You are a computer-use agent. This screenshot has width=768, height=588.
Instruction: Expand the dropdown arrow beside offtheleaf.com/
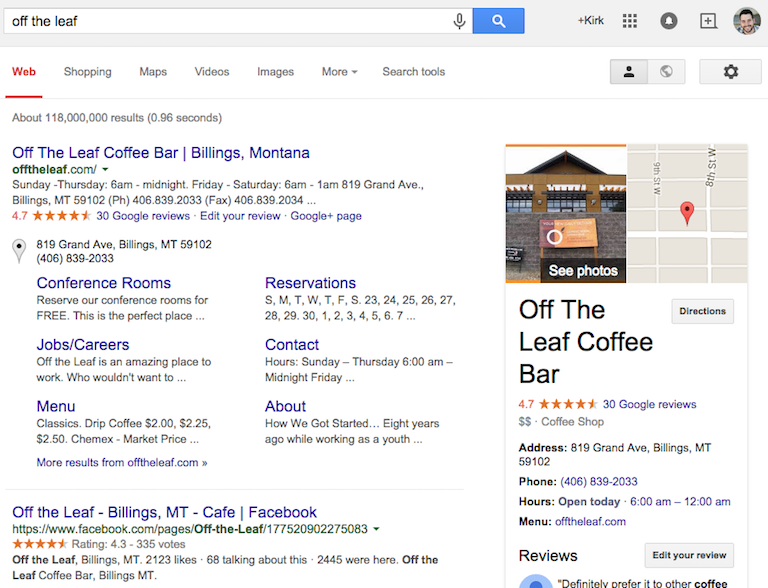[106, 171]
